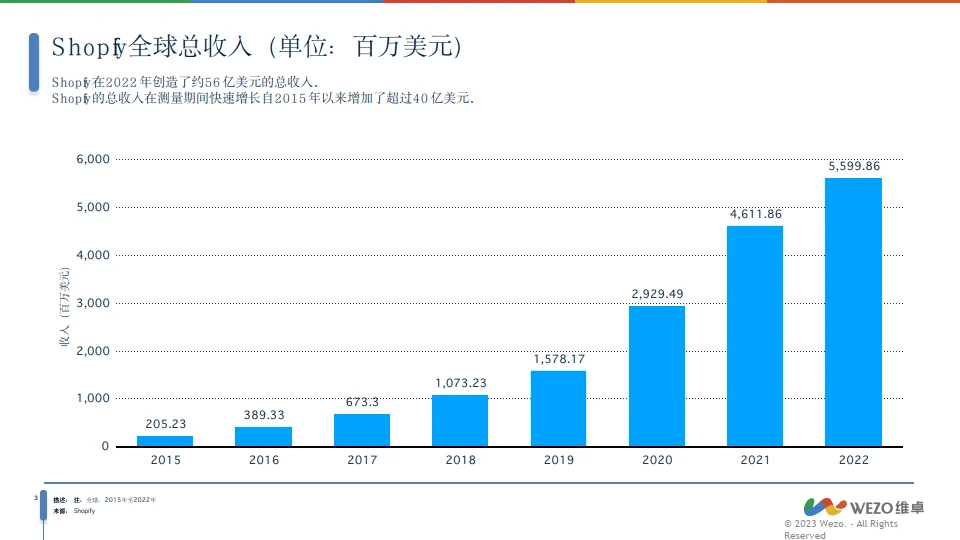Image resolution: width=960 pixels, height=540 pixels.
Task: Select the 2020 revenue bar
Action: tap(657, 376)
